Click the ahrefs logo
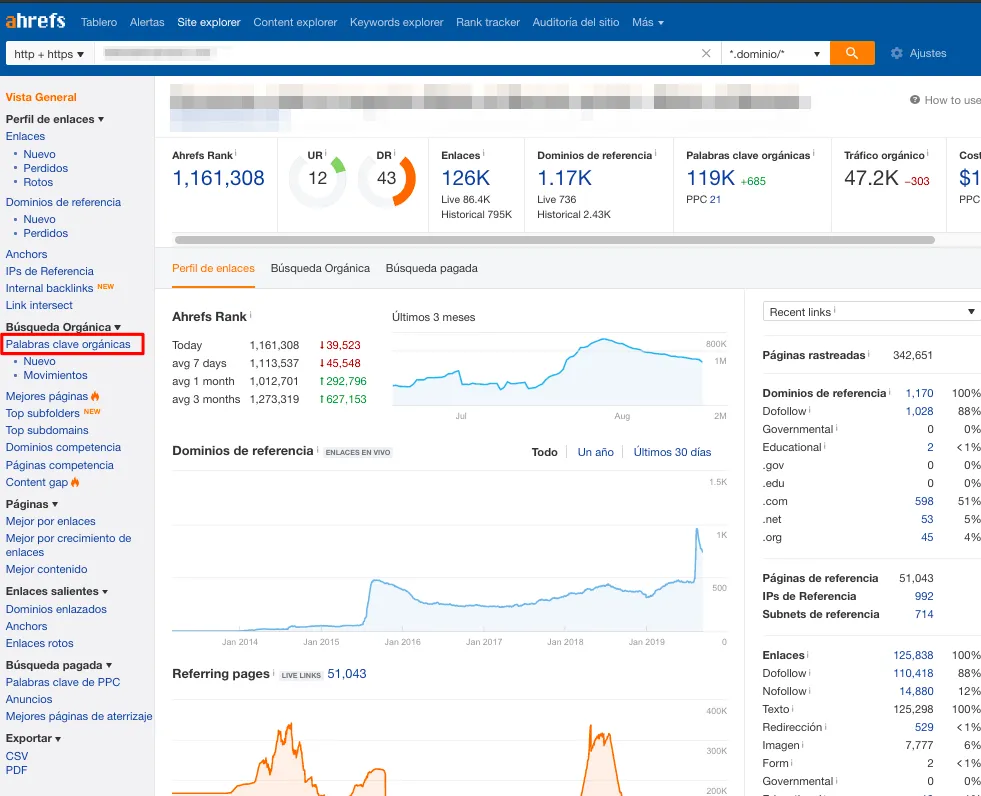The height and width of the screenshot is (796, 981). click(35, 21)
